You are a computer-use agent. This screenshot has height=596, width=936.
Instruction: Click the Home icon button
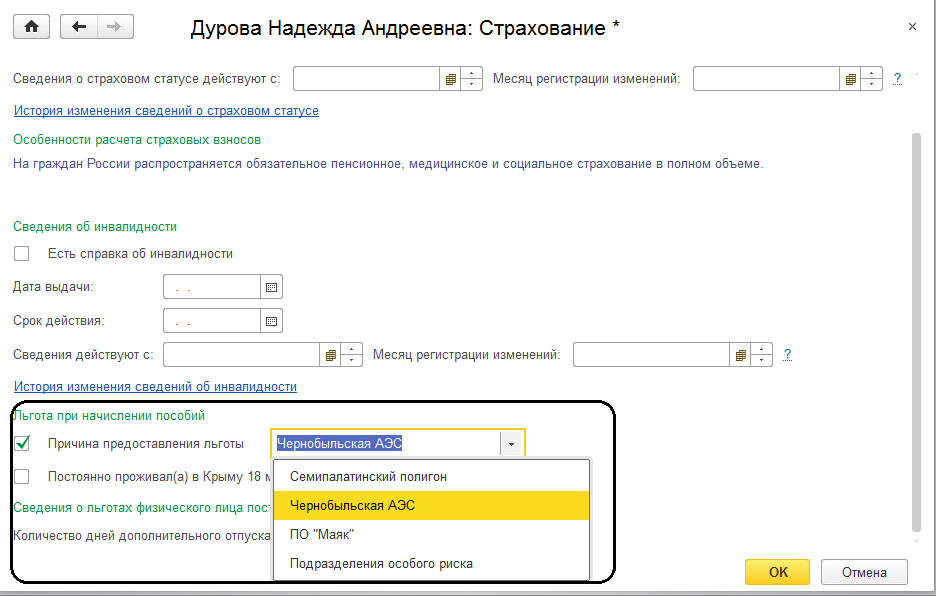coord(30,27)
